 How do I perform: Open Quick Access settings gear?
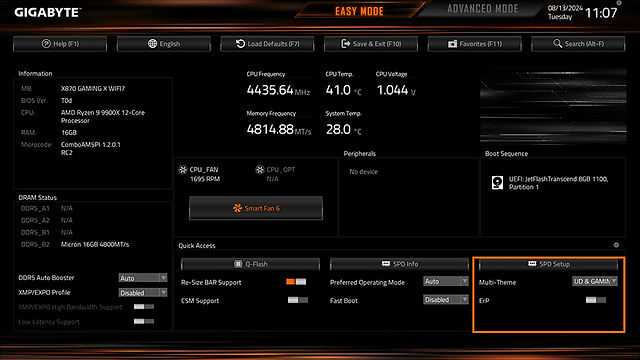[x=616, y=245]
